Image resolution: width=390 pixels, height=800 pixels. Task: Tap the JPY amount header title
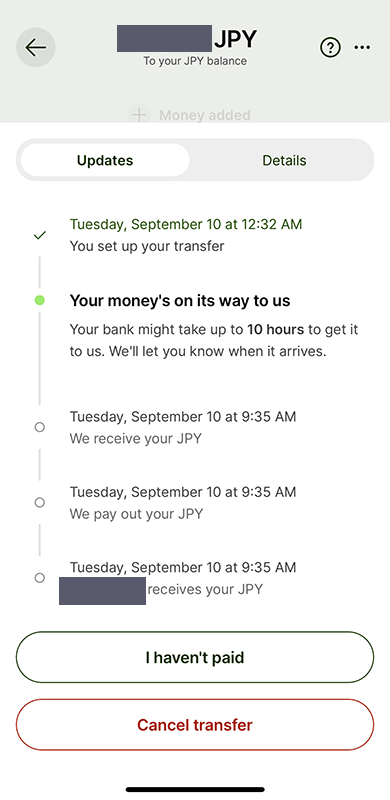tap(186, 38)
